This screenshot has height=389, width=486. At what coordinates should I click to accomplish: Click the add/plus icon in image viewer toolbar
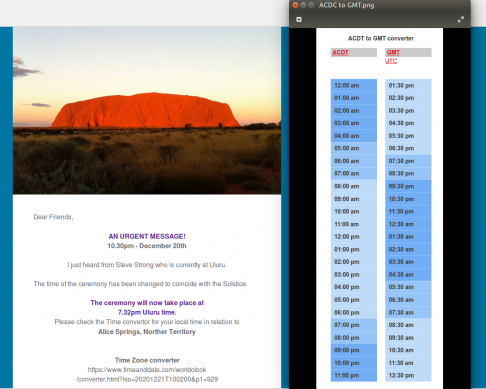click(x=299, y=19)
